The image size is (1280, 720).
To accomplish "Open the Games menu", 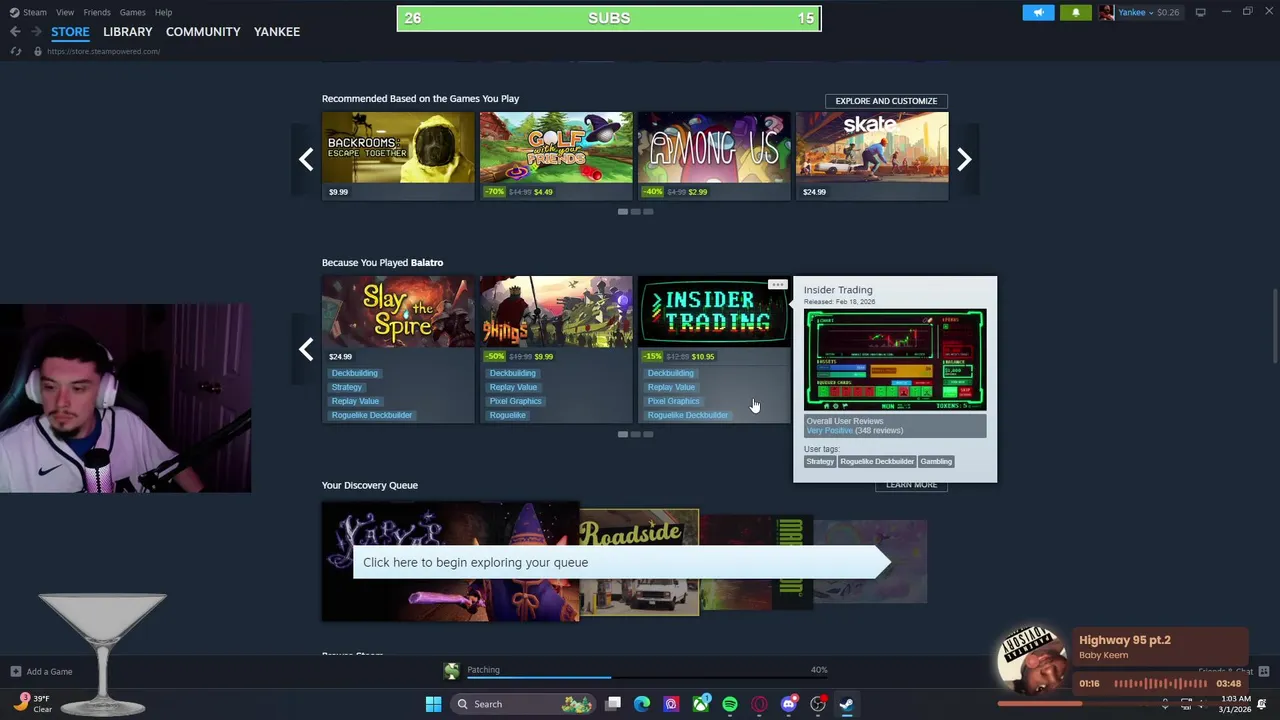I will [132, 12].
